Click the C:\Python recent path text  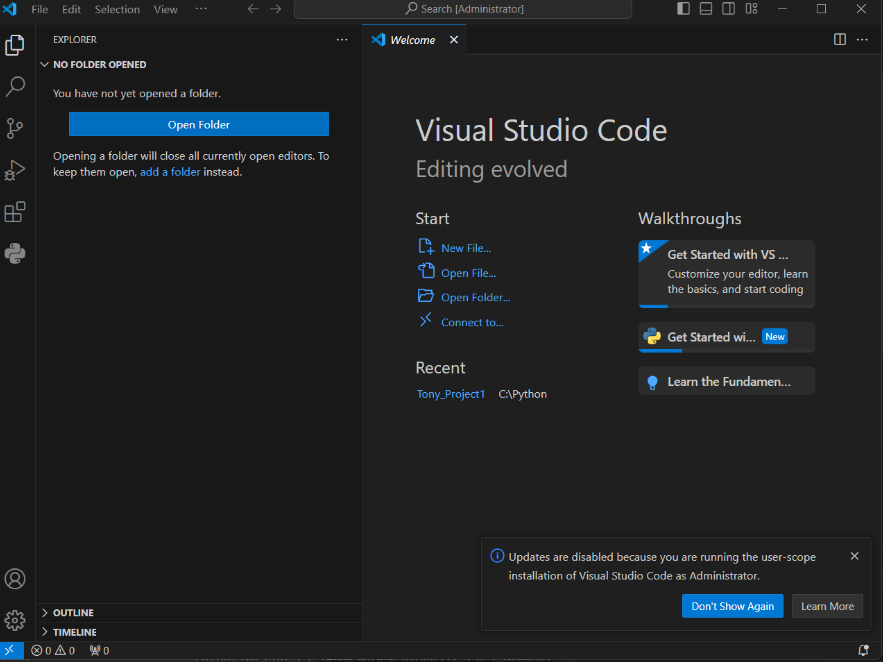pyautogui.click(x=523, y=394)
